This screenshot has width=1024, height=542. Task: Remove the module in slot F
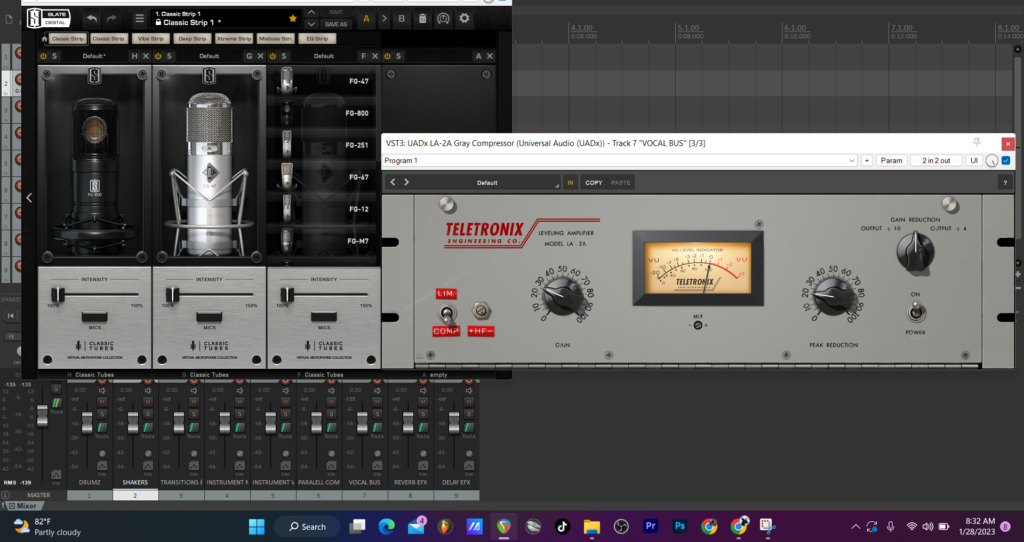pyautogui.click(x=375, y=56)
